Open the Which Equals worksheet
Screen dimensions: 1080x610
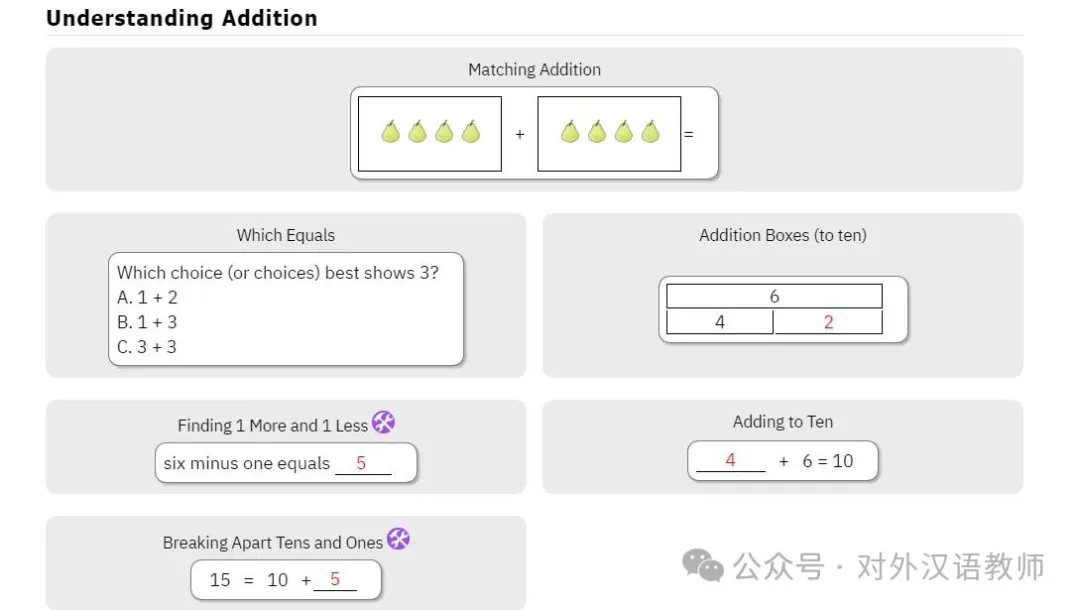tap(286, 235)
